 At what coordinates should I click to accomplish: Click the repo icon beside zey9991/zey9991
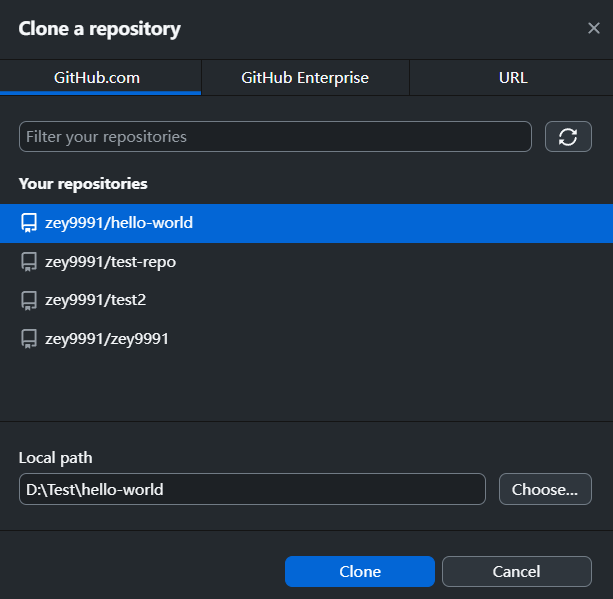point(29,339)
